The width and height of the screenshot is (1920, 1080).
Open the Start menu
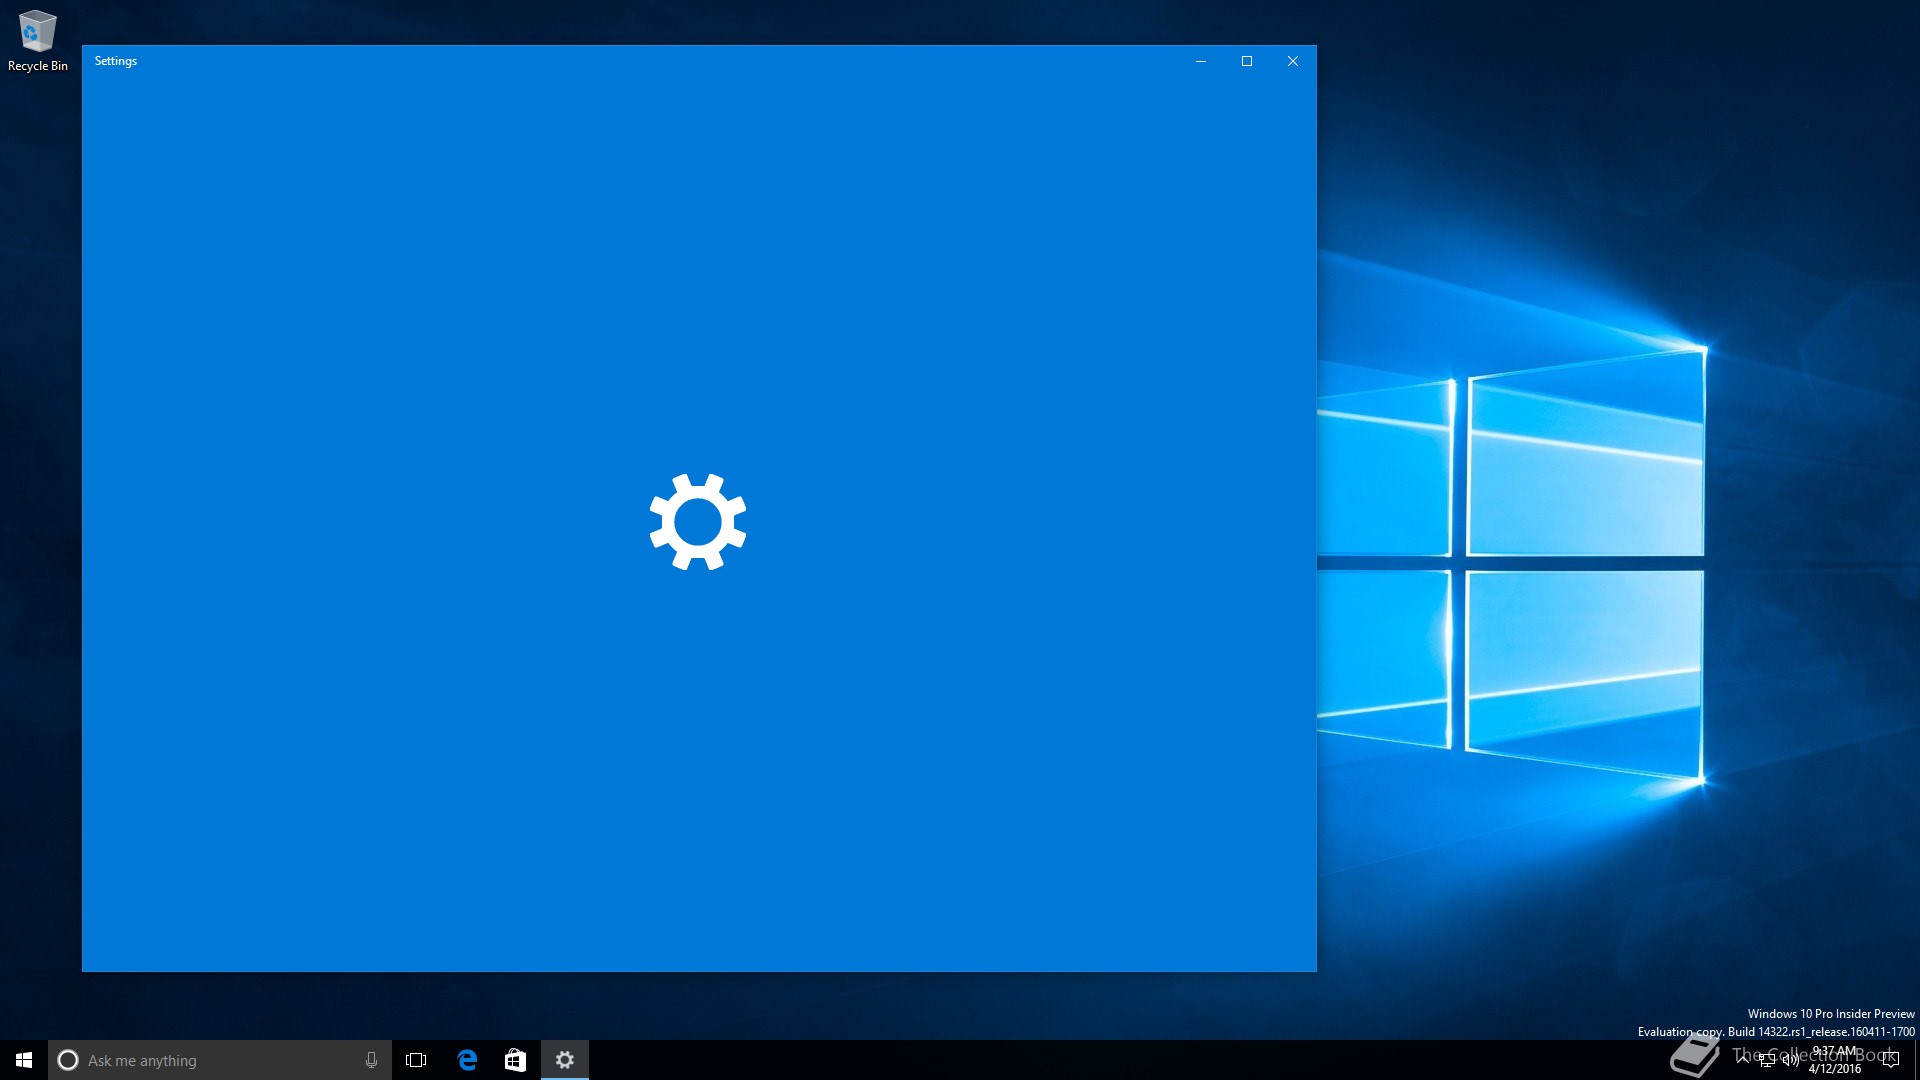point(24,1060)
